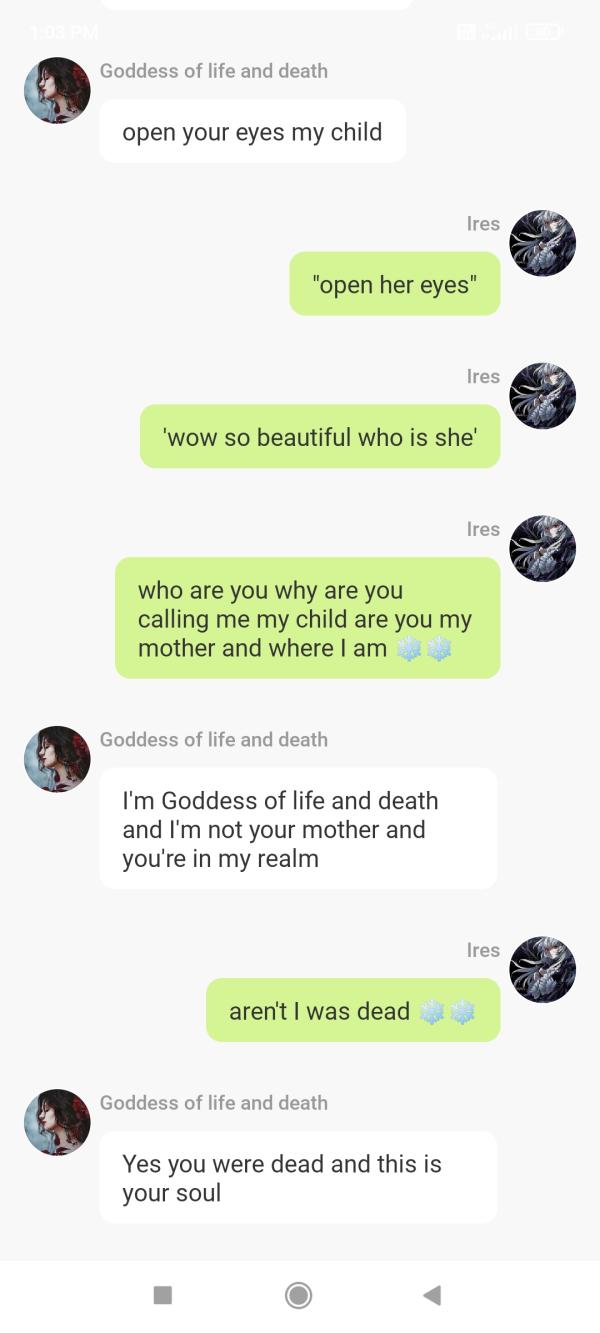This screenshot has width=600, height=1333.
Task: Select the "open your eyes my child" bubble
Action: 253,131
